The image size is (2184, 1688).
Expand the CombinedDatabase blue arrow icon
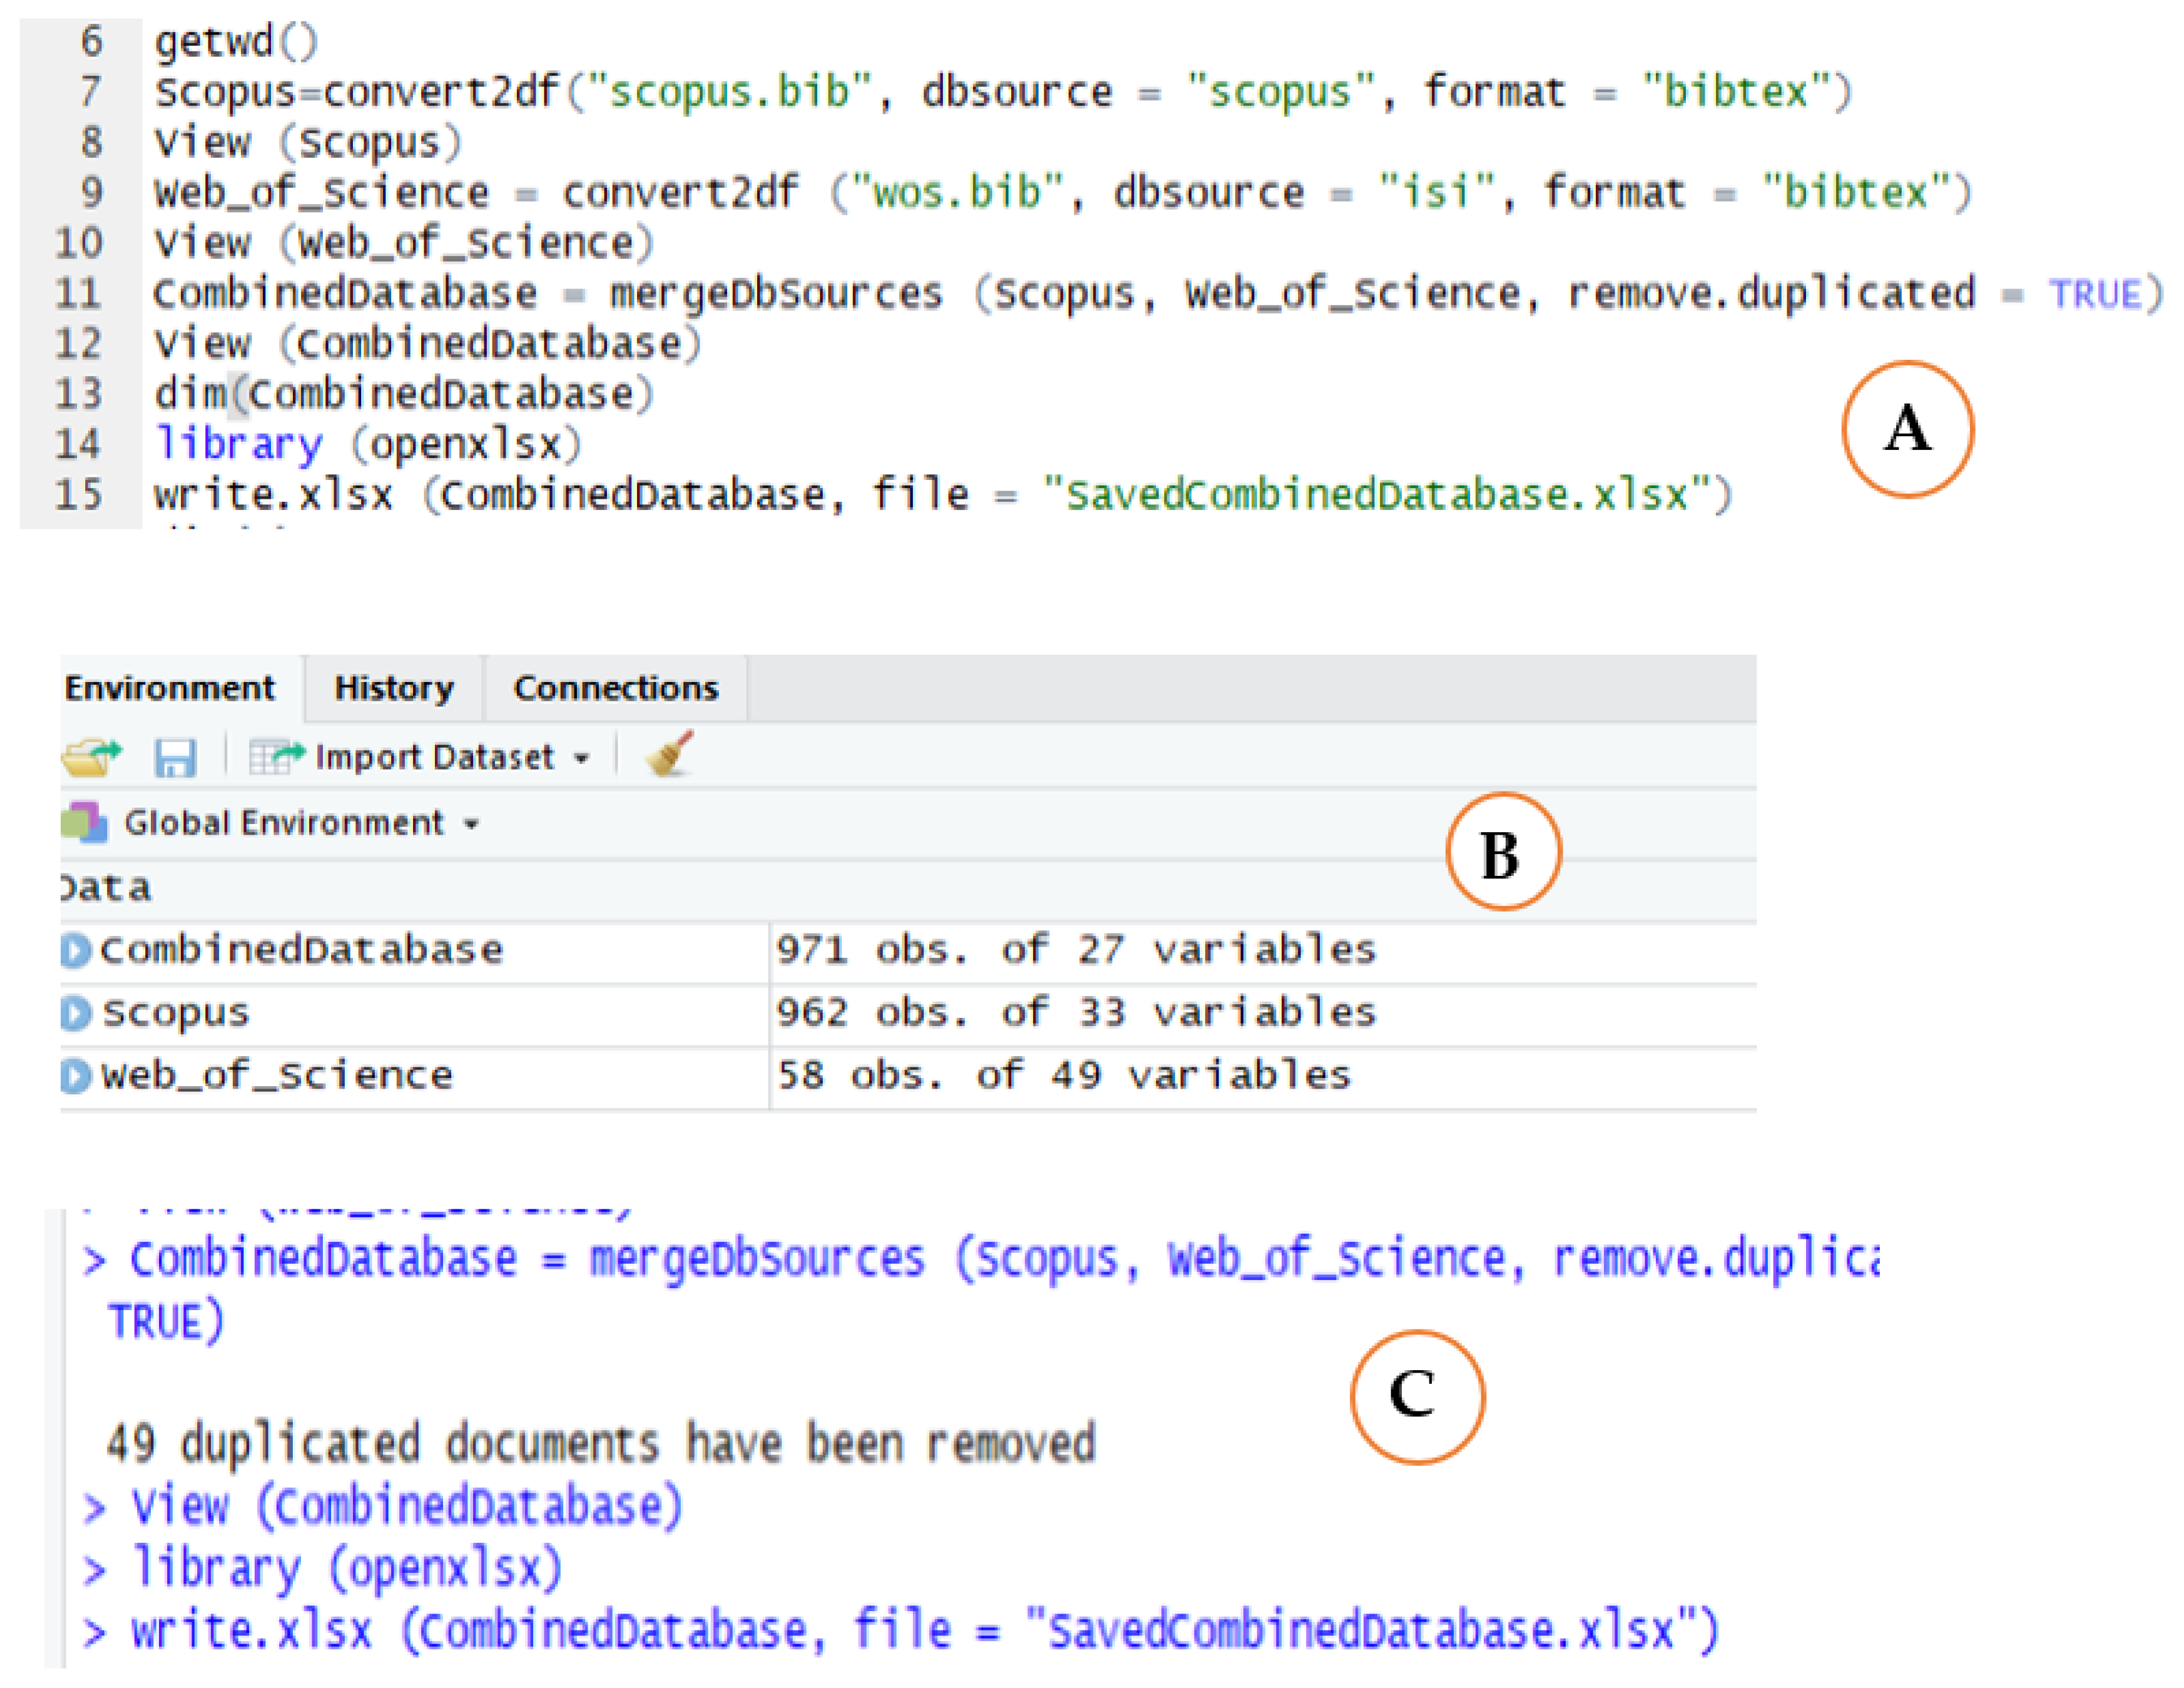[x=75, y=950]
